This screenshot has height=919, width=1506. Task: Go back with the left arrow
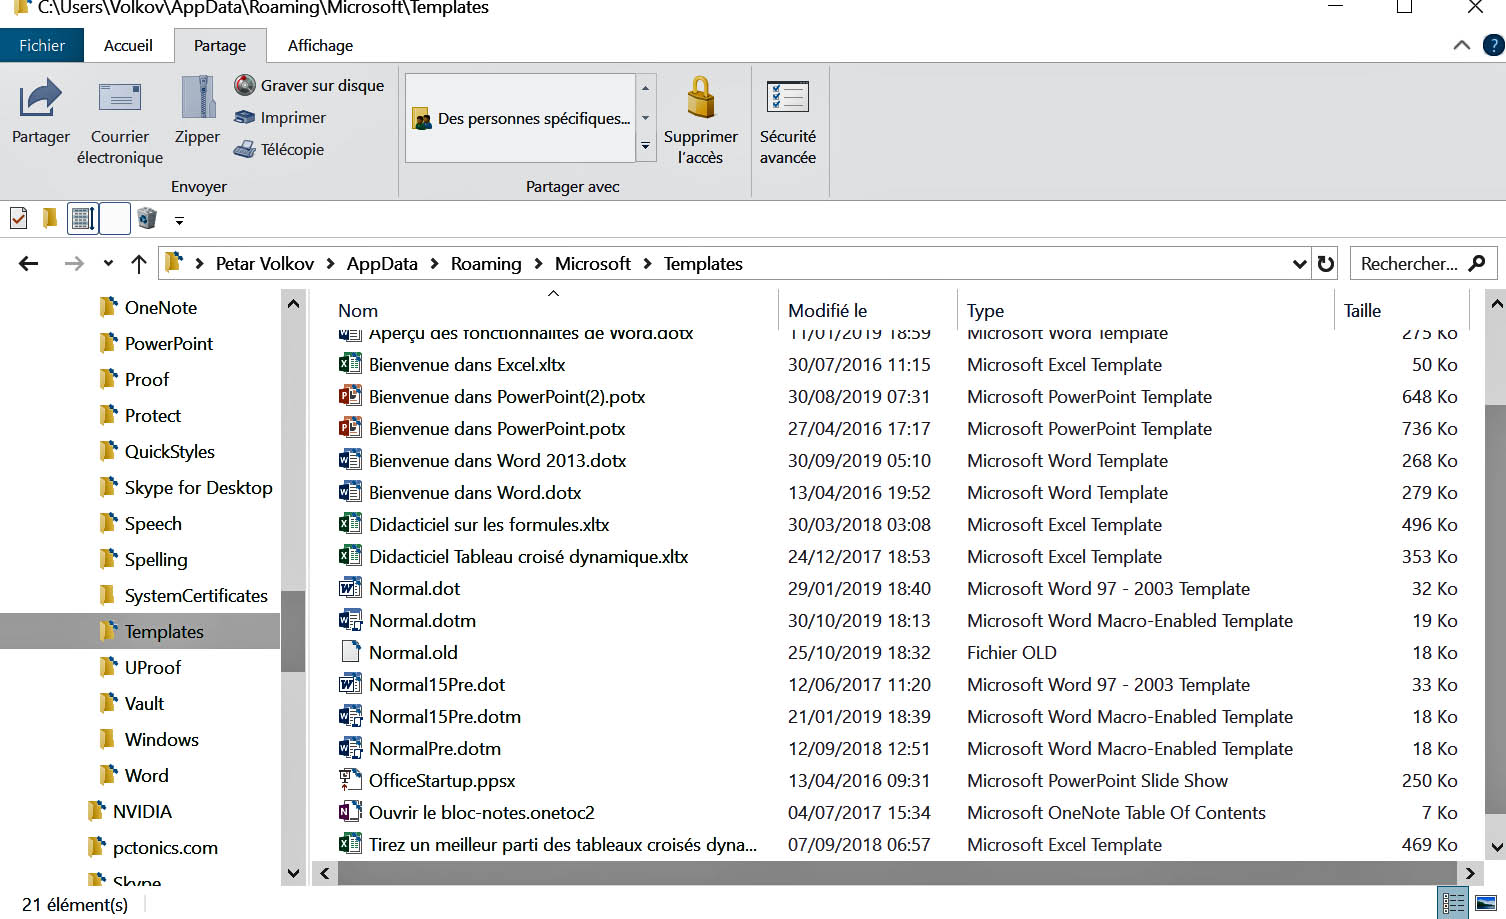(28, 264)
